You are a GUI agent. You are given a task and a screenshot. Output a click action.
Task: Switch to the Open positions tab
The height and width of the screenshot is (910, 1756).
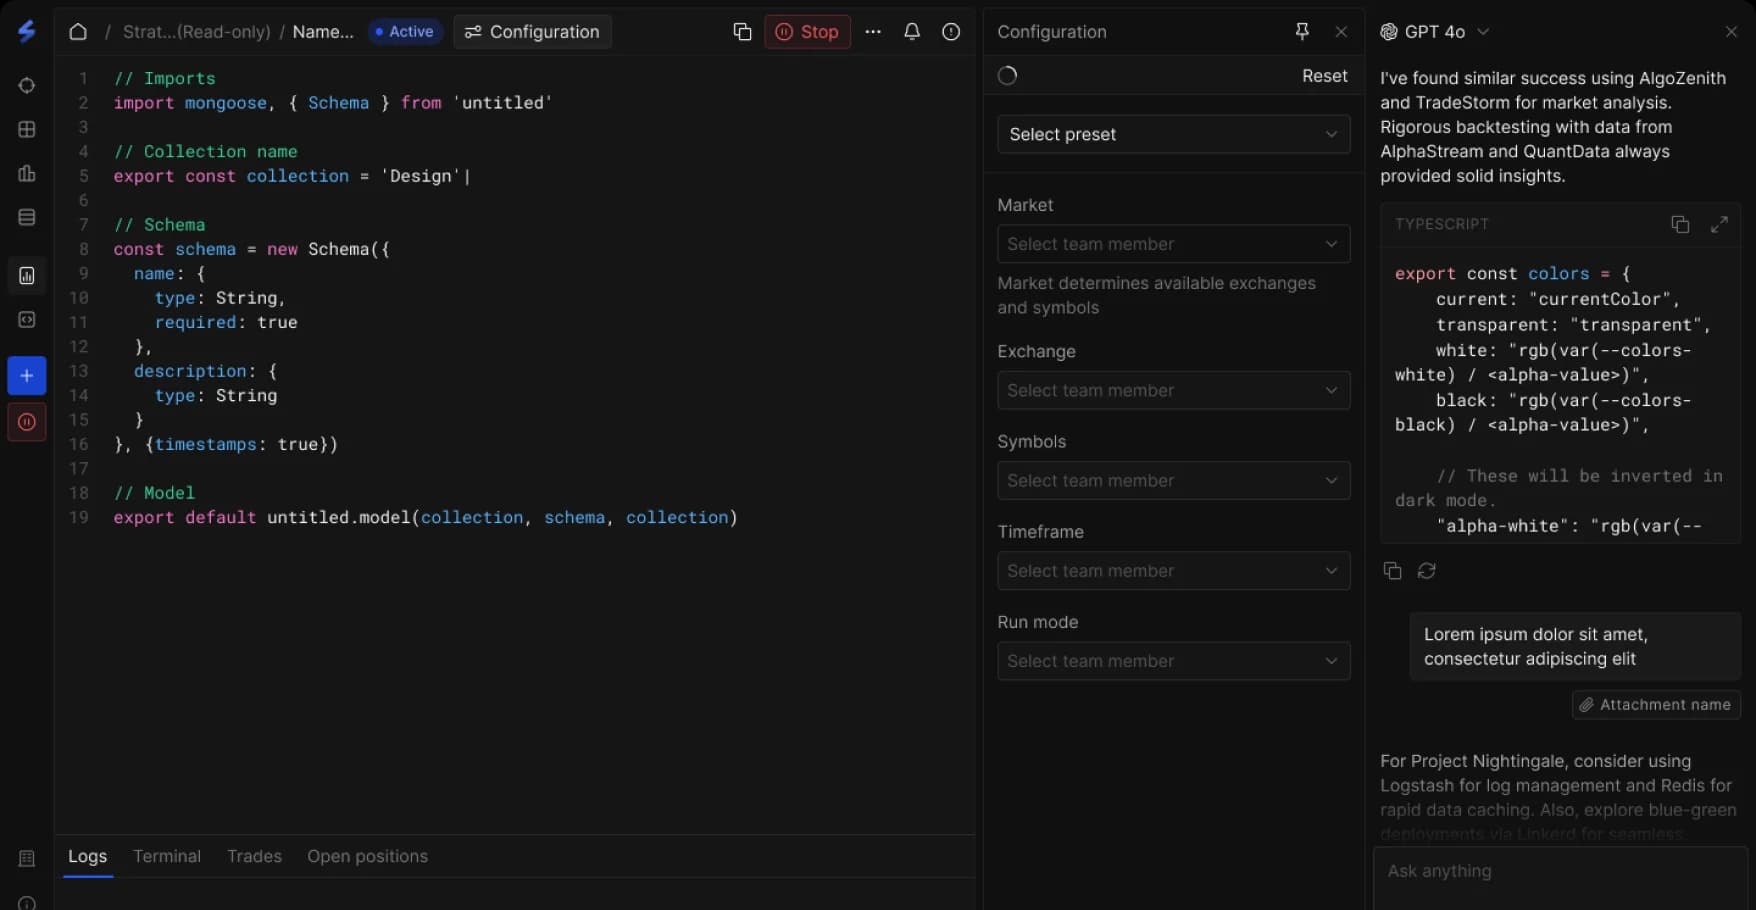click(367, 856)
